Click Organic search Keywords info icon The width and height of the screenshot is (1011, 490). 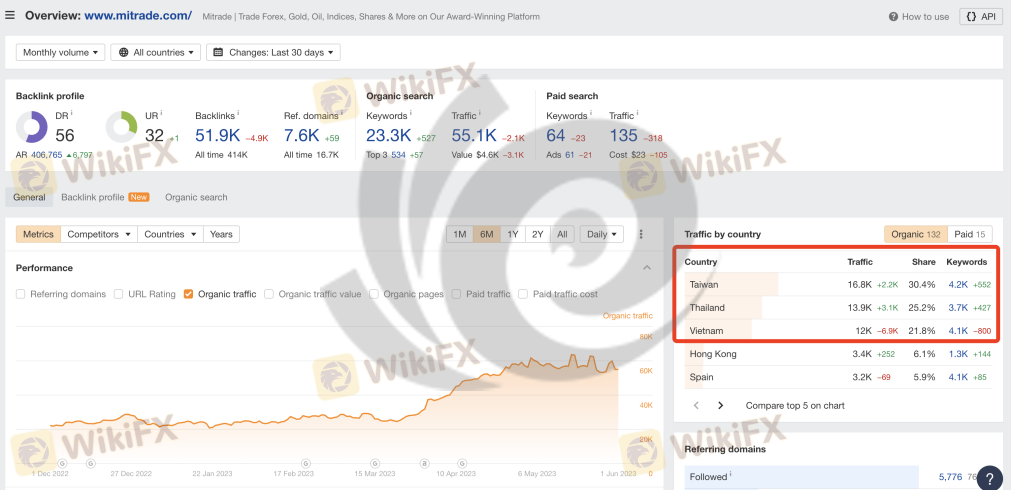[x=410, y=113]
